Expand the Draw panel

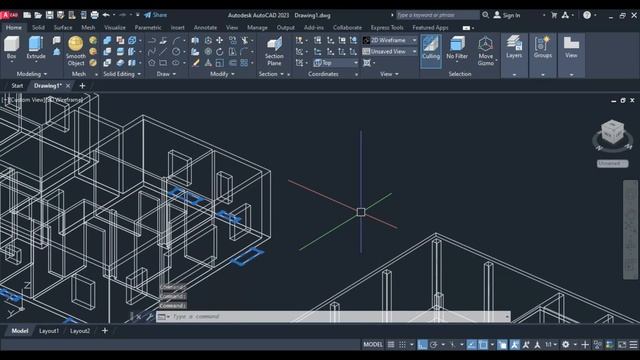point(166,74)
